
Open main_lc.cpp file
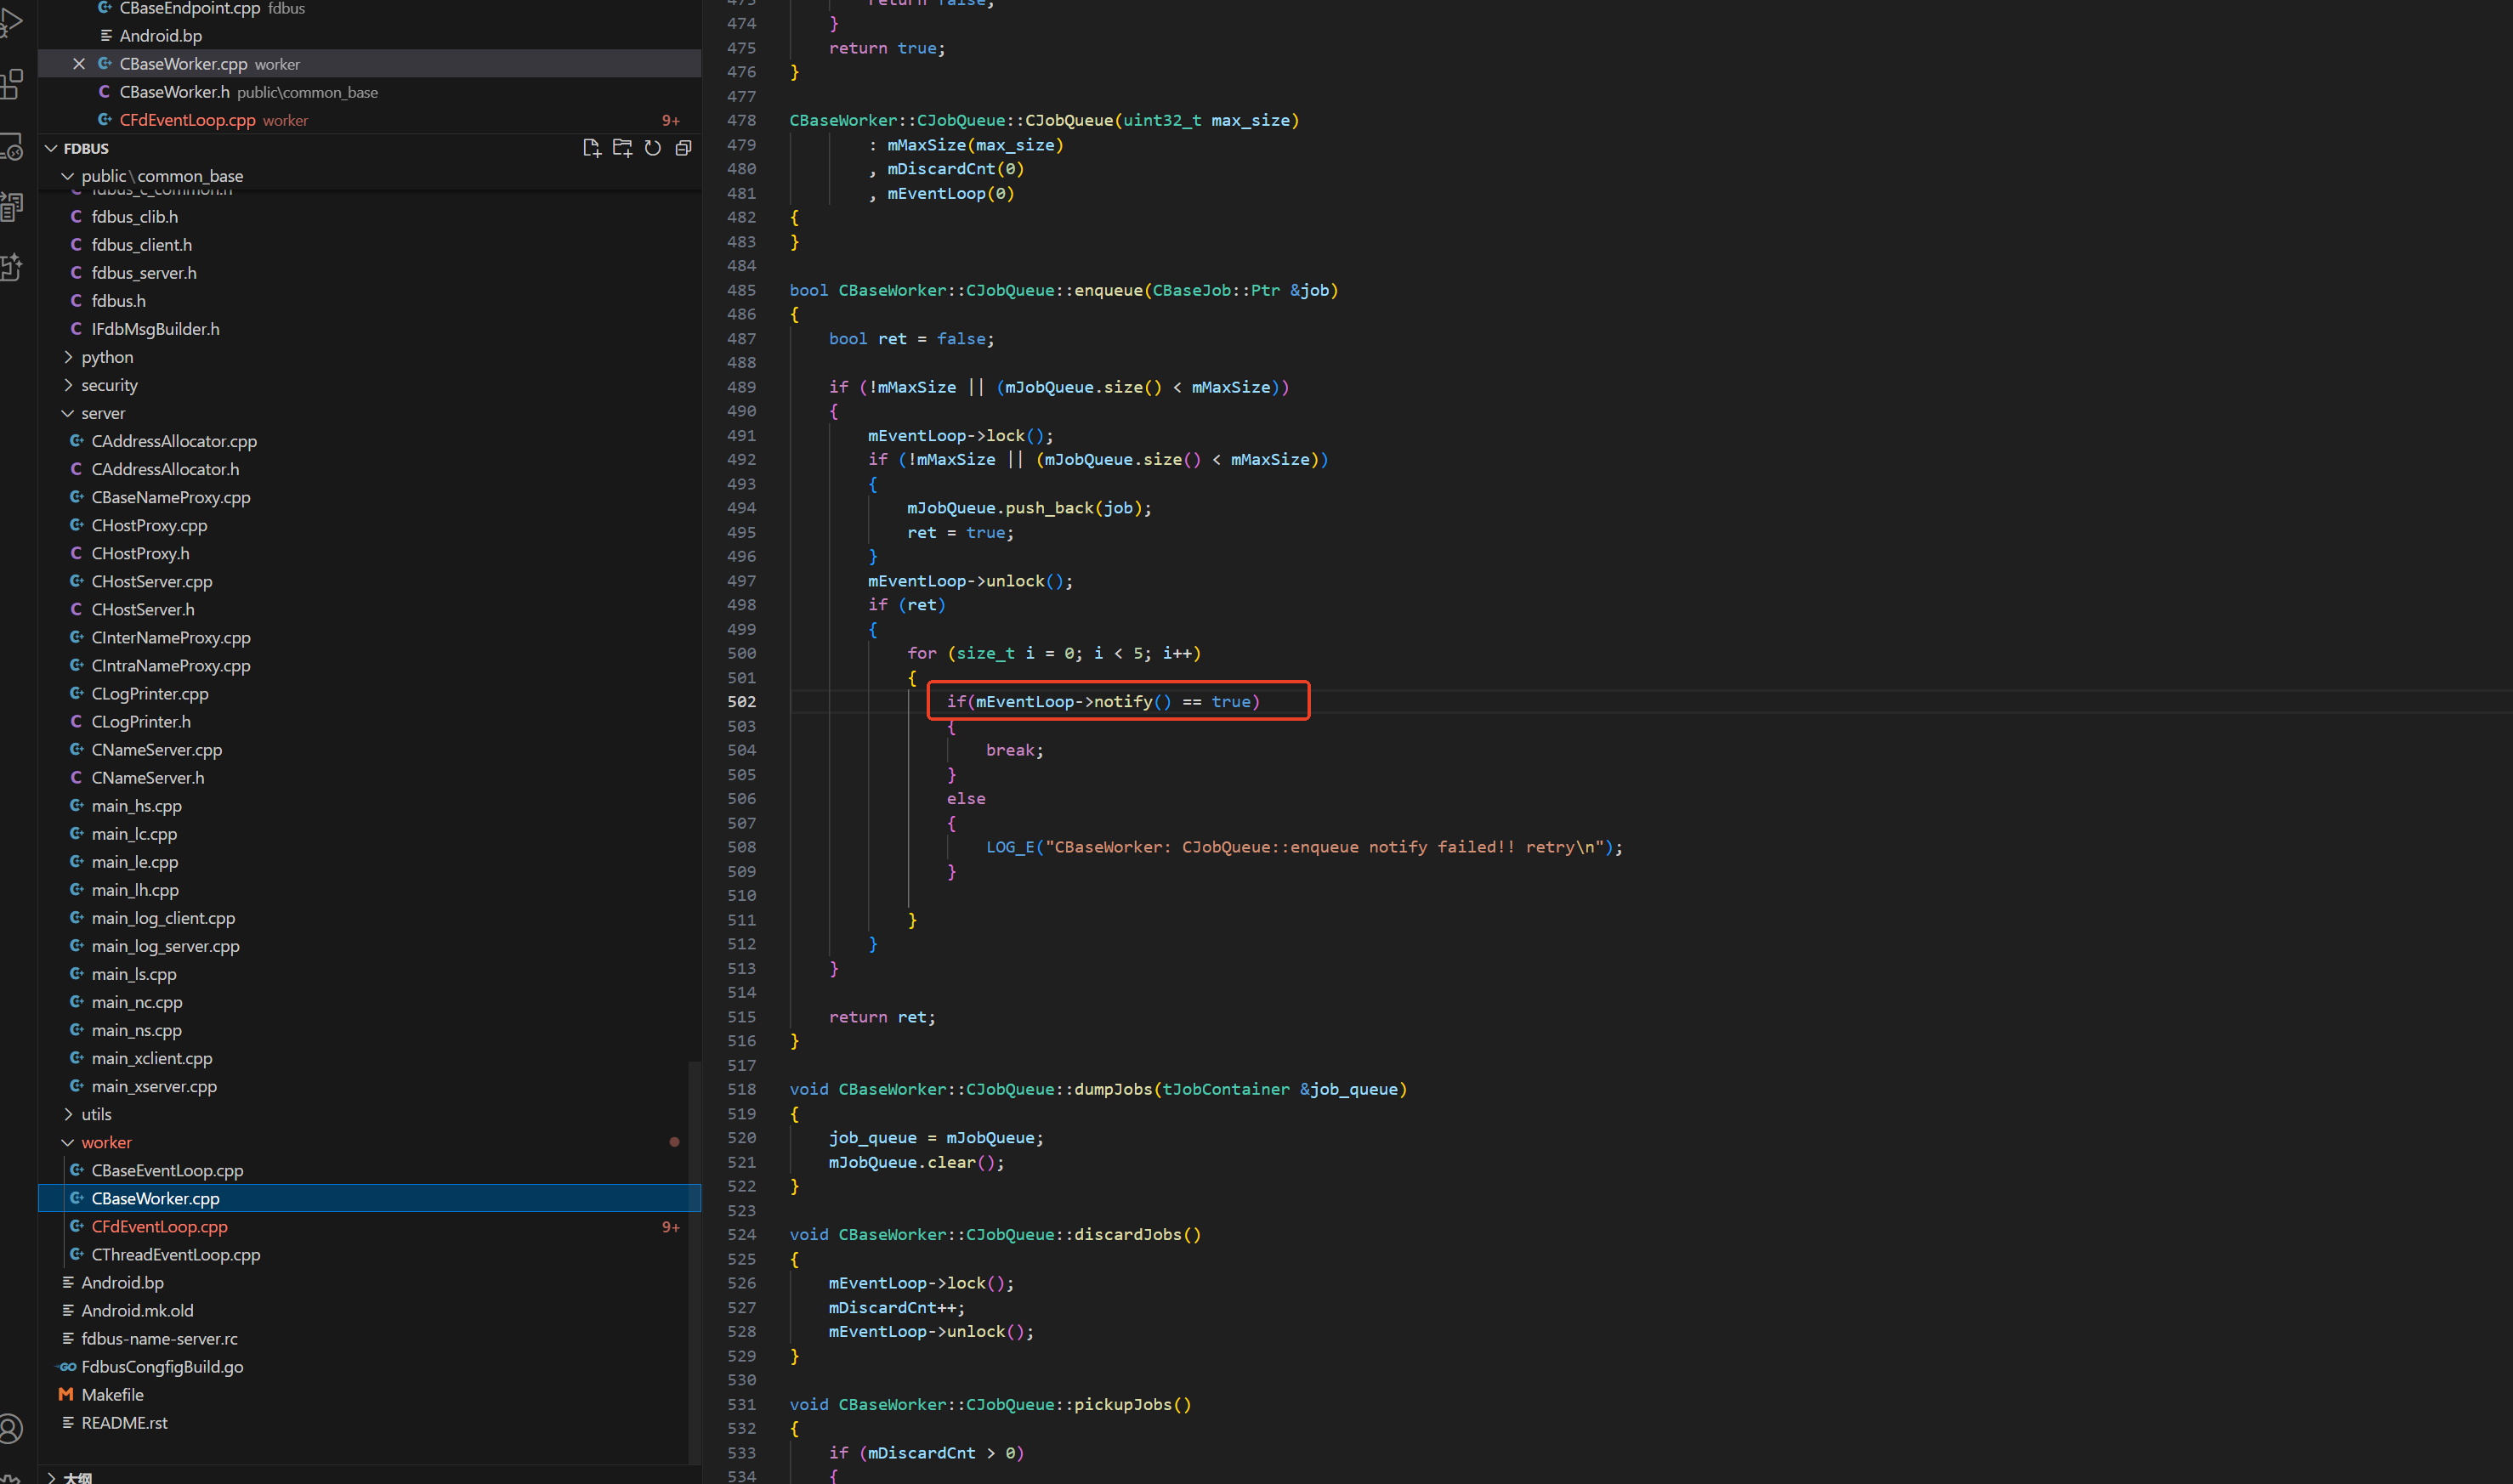pos(369,833)
